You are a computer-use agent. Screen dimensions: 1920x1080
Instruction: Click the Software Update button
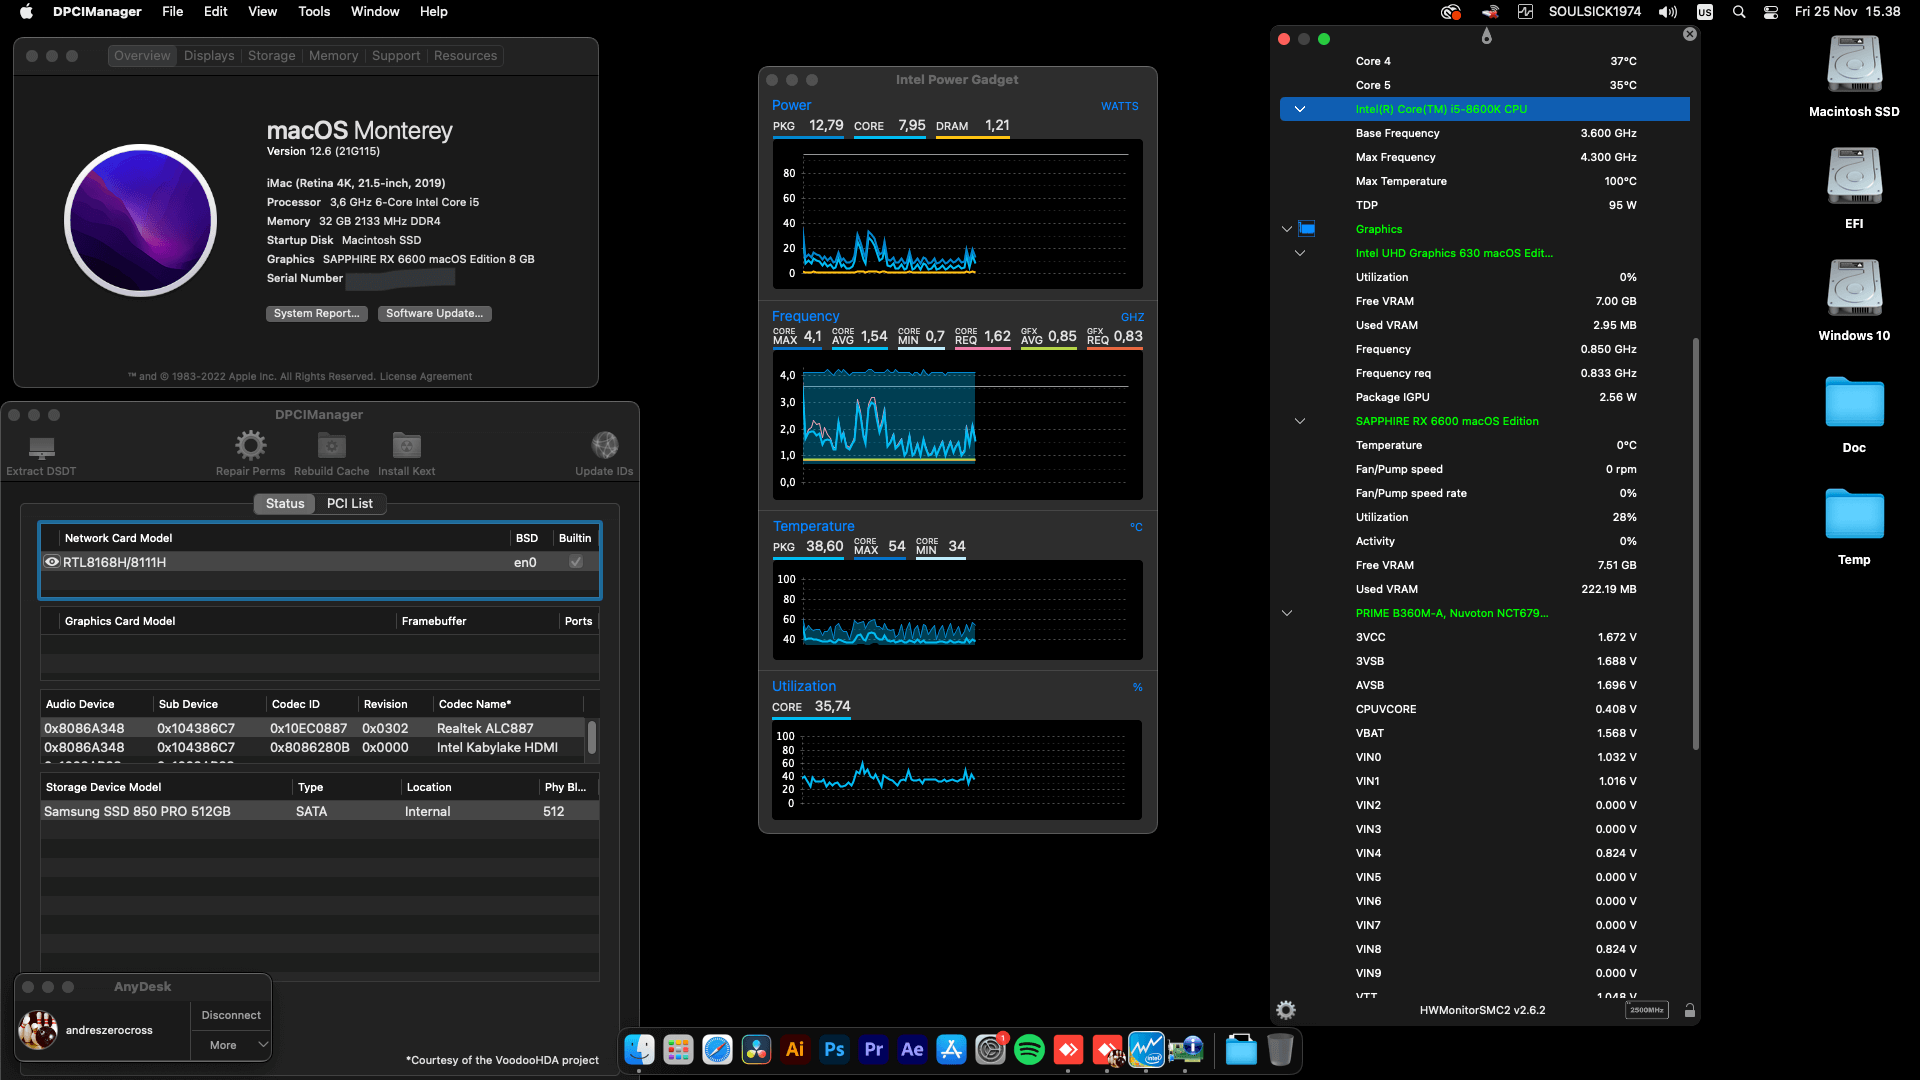(435, 314)
